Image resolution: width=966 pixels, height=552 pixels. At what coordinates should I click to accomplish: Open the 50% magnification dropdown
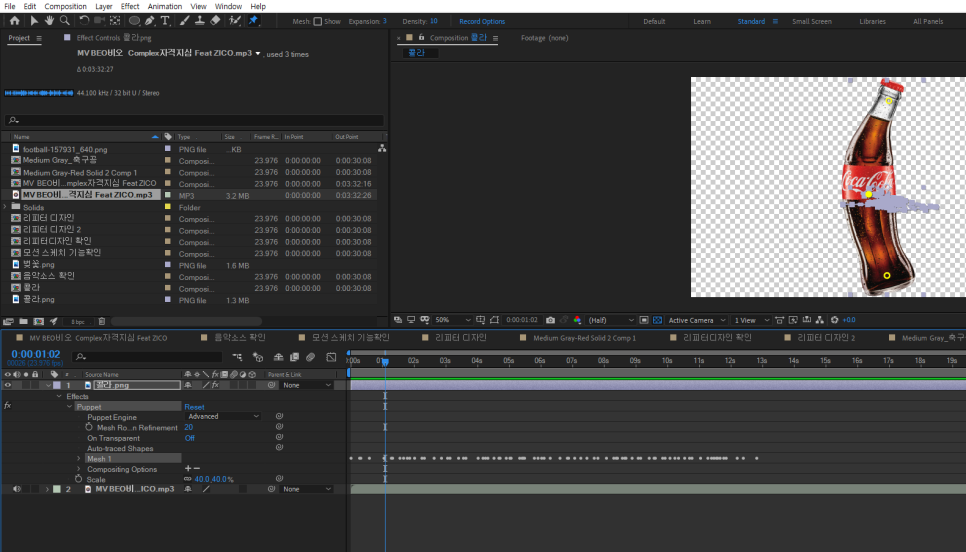[x=452, y=320]
